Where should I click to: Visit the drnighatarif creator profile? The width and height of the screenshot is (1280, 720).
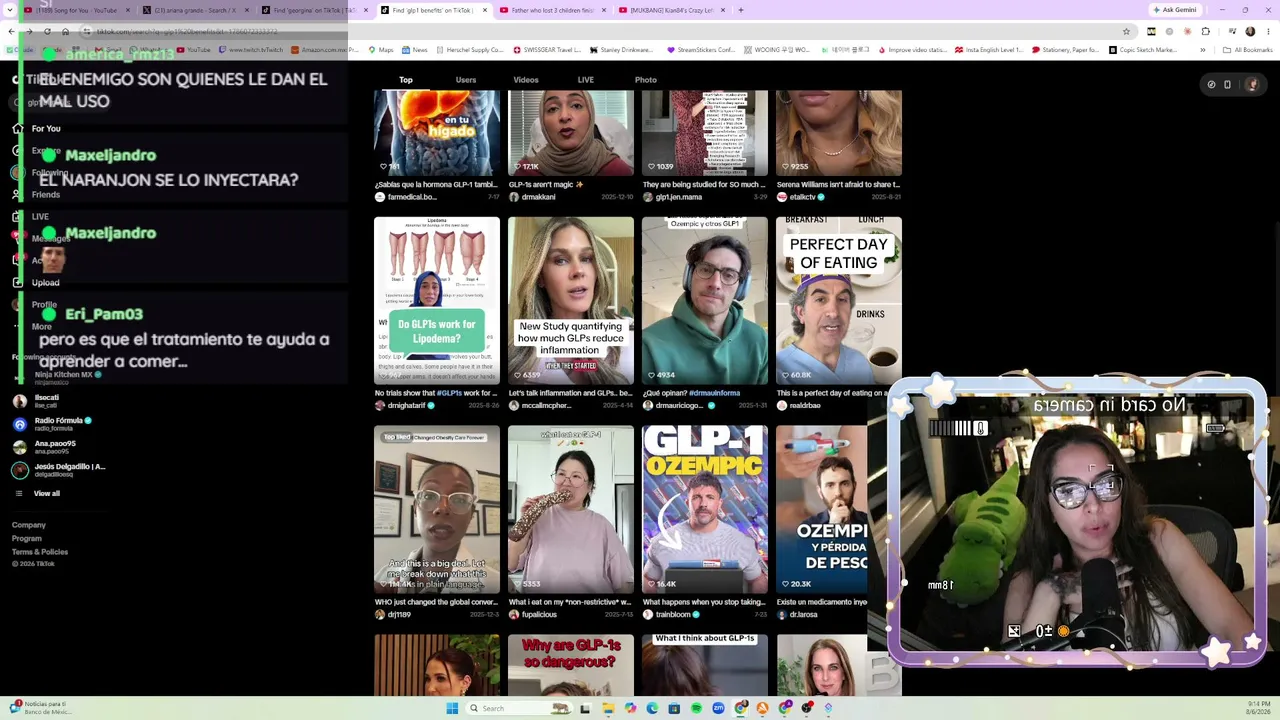[x=407, y=405]
